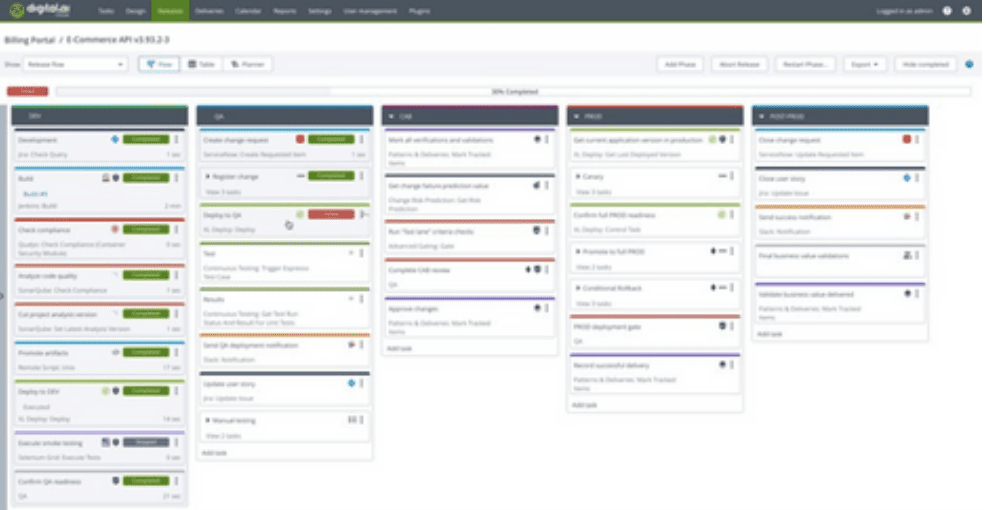The height and width of the screenshot is (510, 990).
Task: Open the Development task three-dot menu
Action: (x=176, y=139)
